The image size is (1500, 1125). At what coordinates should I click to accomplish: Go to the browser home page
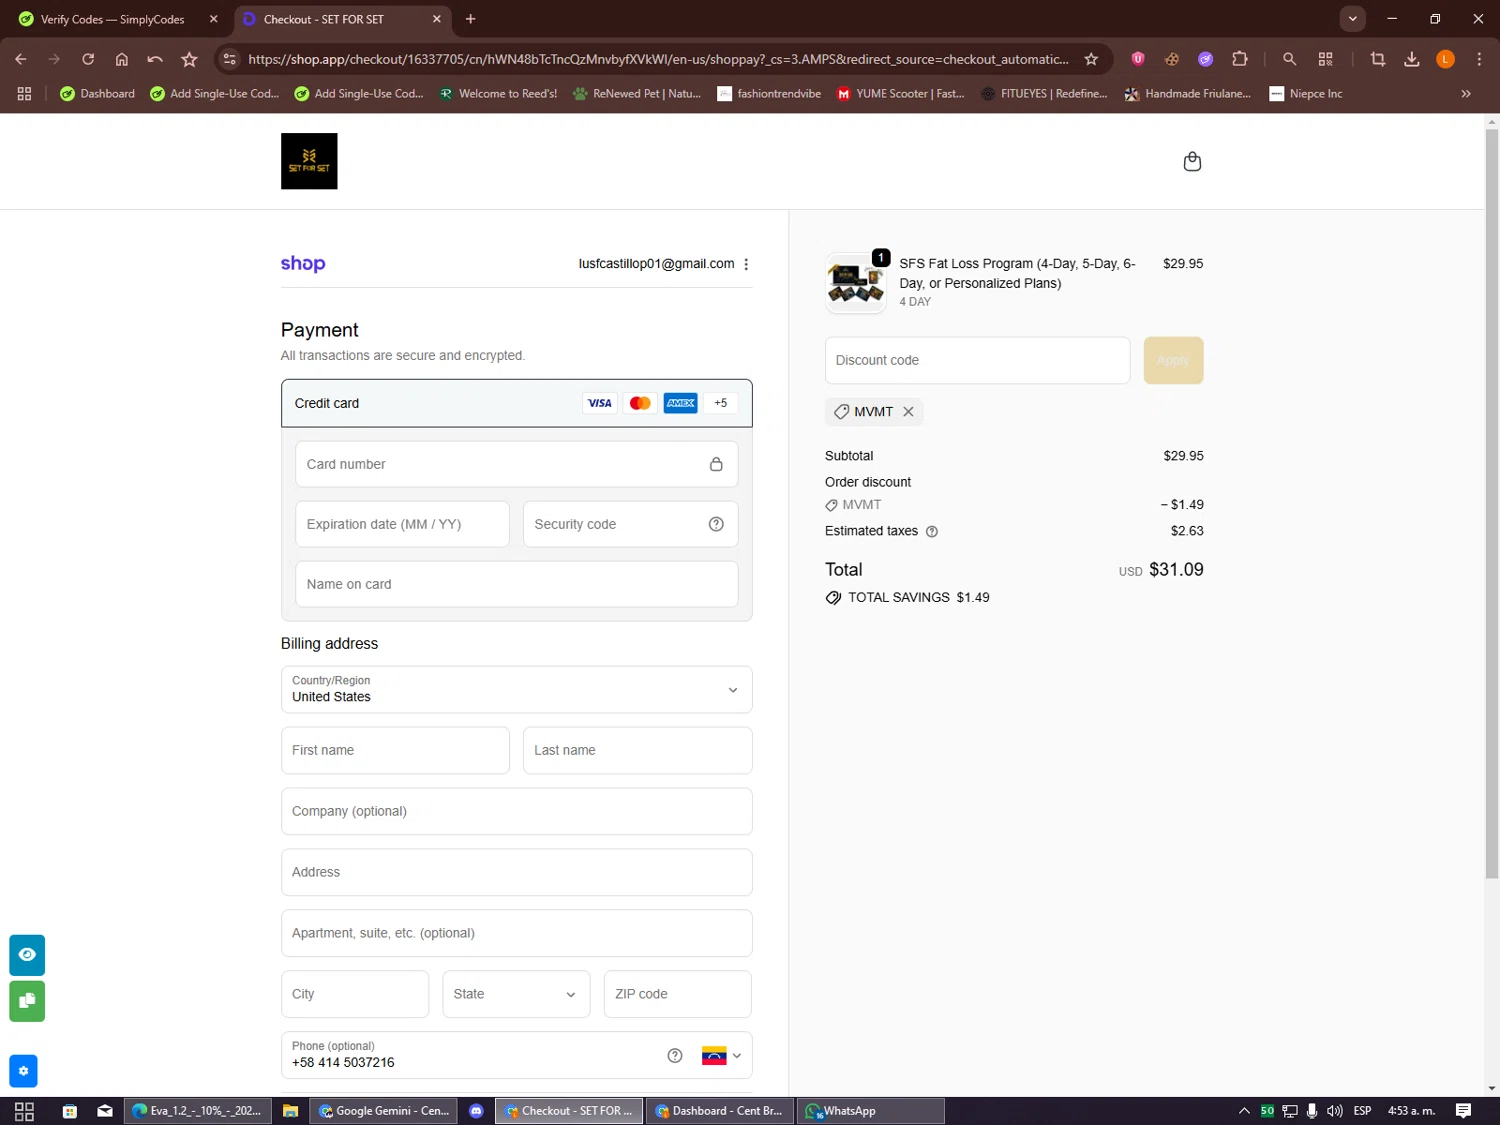[122, 59]
